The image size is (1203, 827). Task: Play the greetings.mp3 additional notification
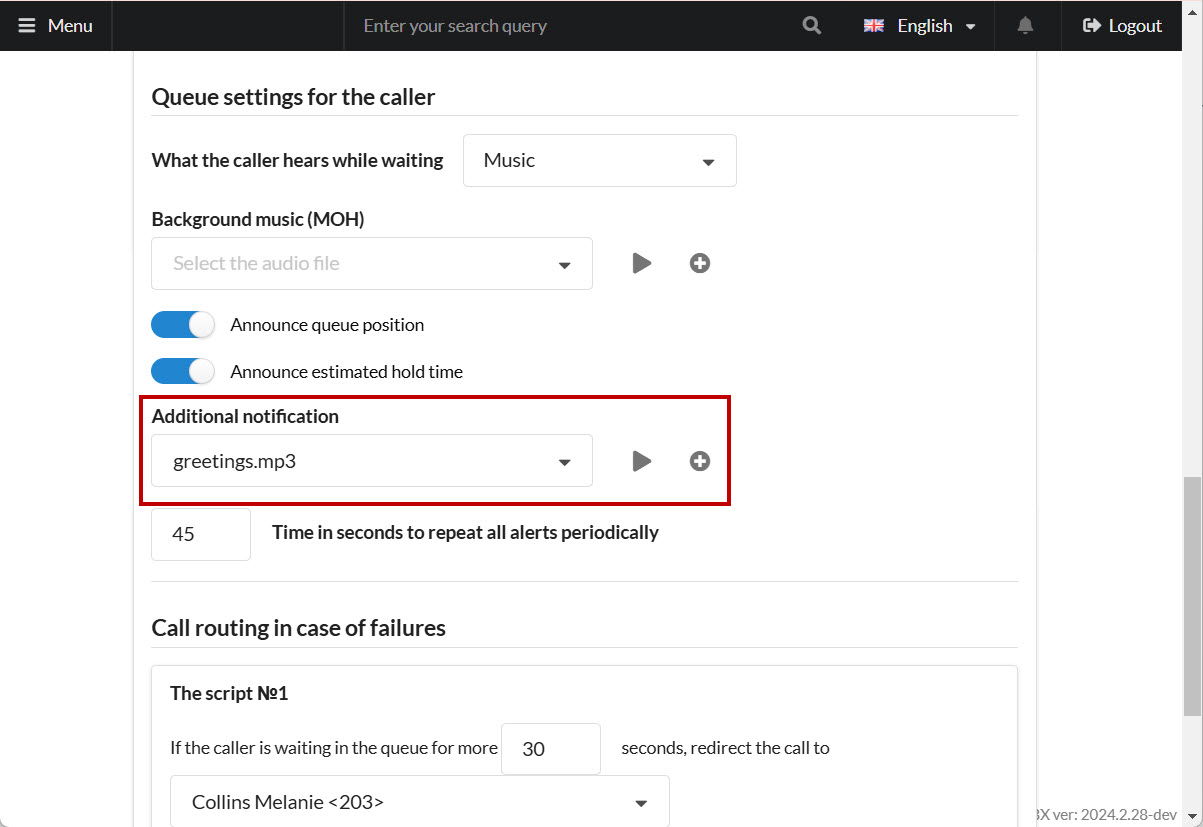641,461
